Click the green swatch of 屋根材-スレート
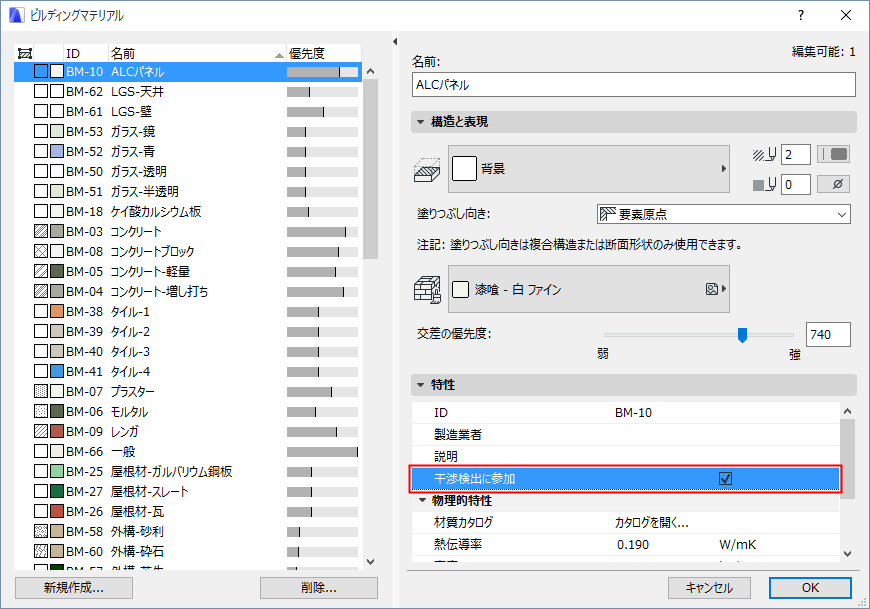Image resolution: width=870 pixels, height=609 pixels. (57, 491)
